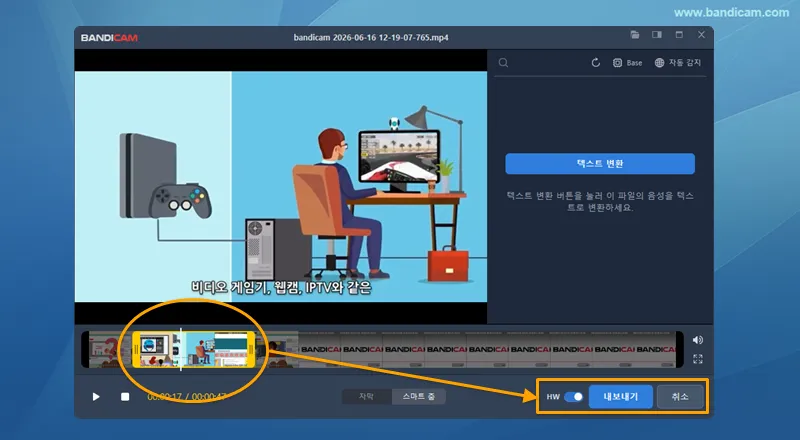Toggle the HW acceleration switch

coord(573,397)
